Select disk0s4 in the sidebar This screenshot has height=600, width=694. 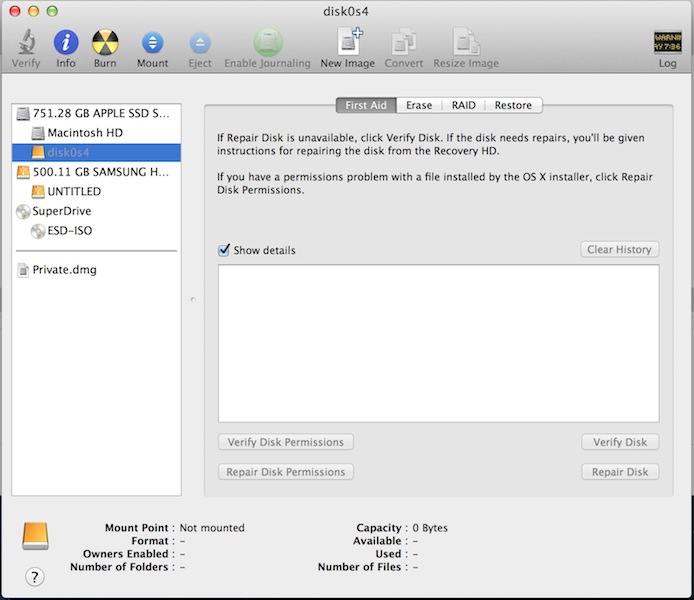coord(96,153)
